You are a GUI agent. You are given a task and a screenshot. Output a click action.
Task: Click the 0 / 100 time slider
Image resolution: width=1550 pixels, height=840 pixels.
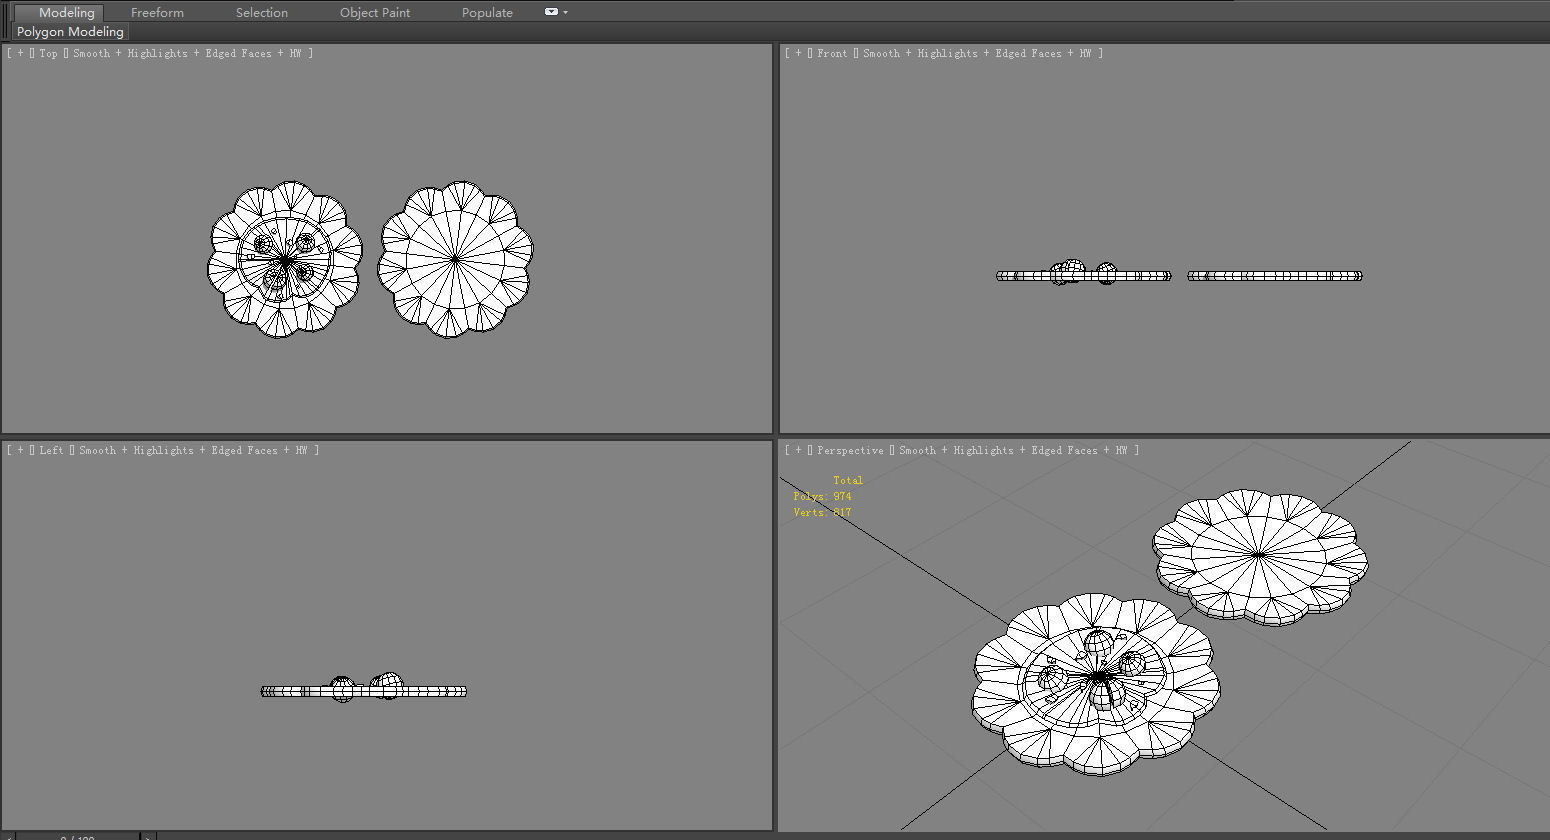tap(78, 836)
